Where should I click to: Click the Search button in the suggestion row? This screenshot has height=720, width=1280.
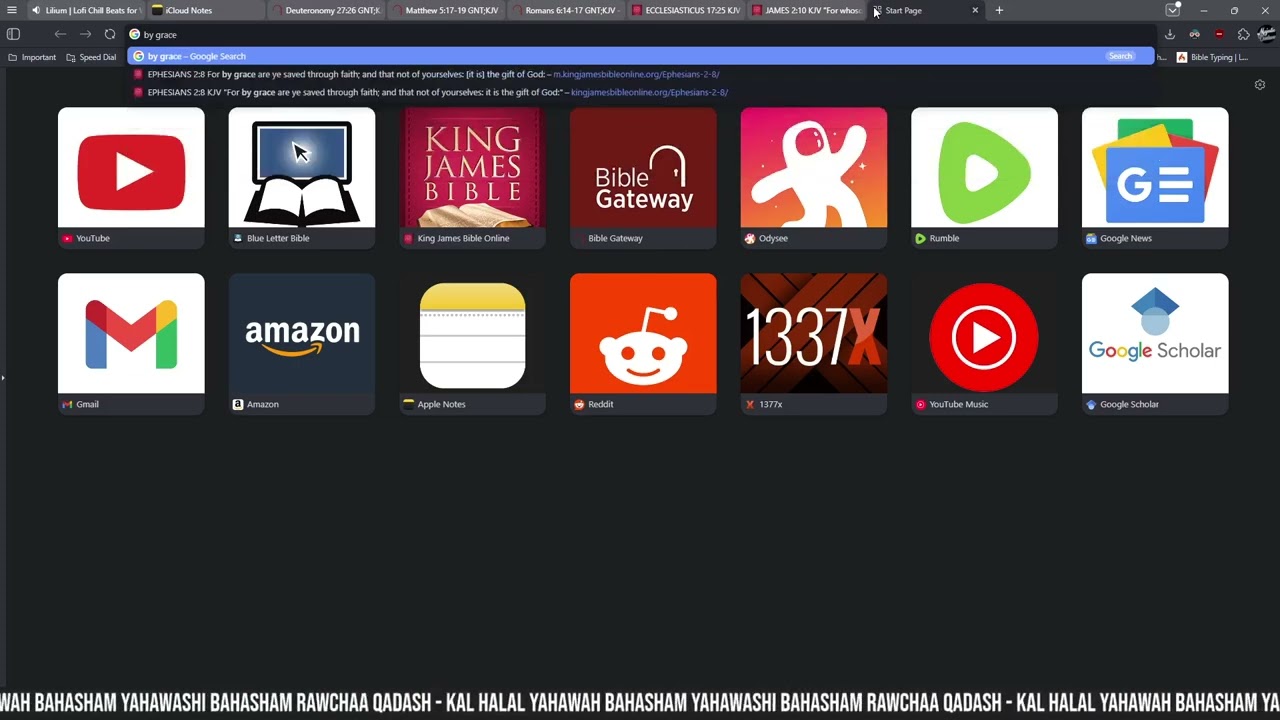pos(1120,56)
